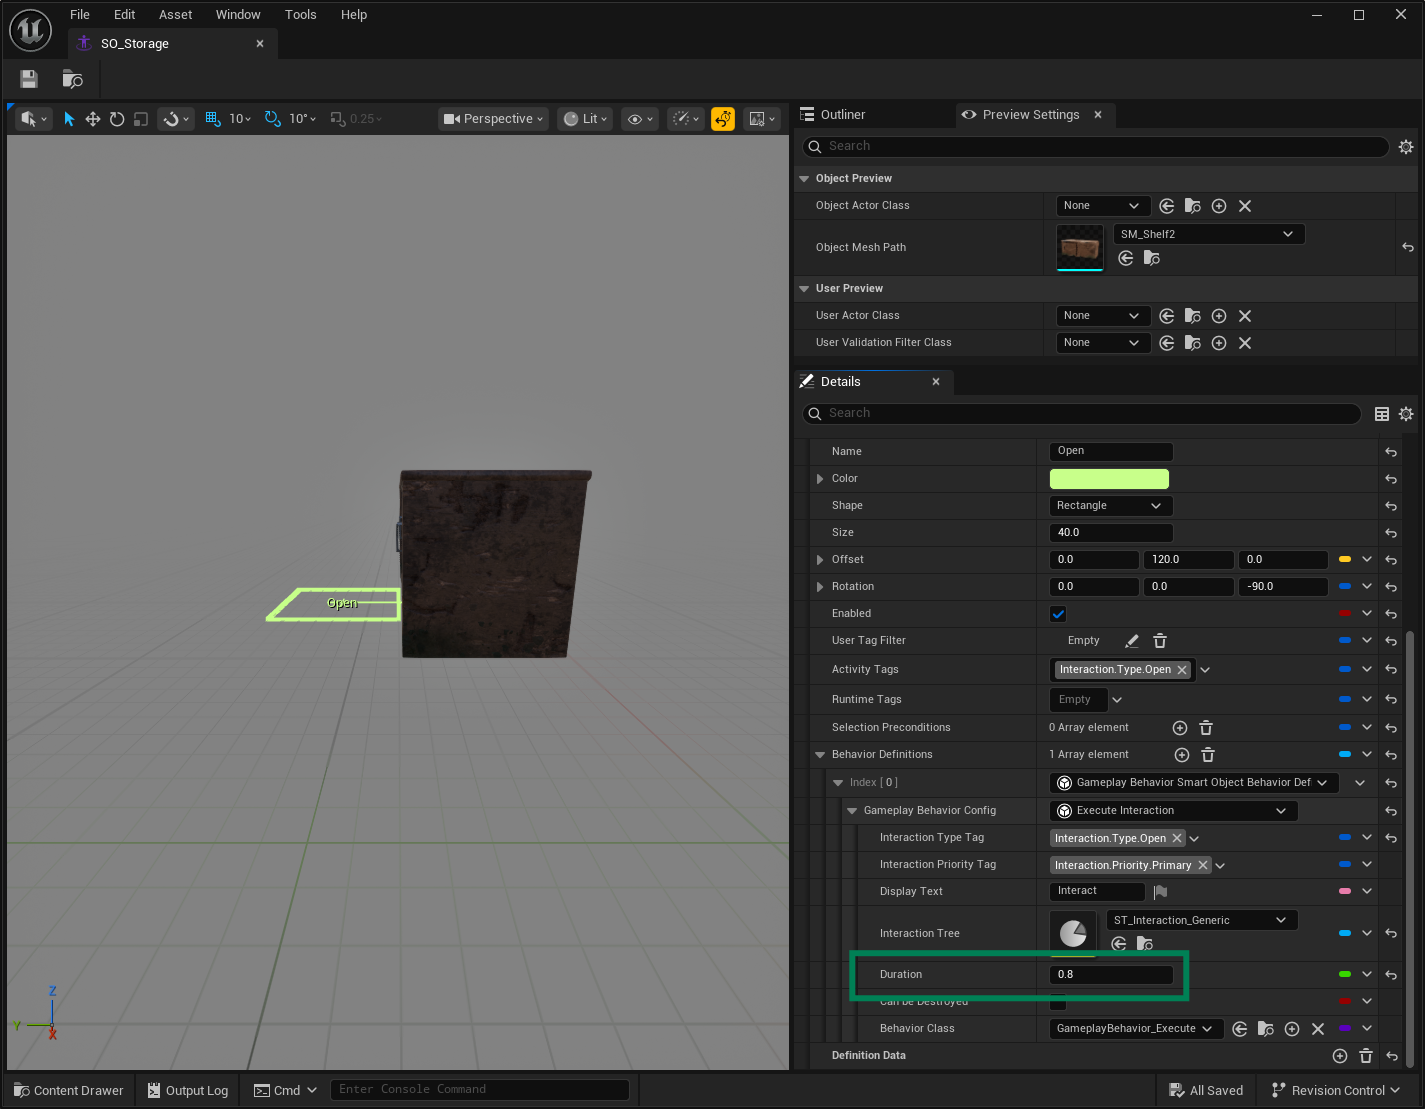Select the rotate gizmo tool
This screenshot has width=1425, height=1109.
(x=117, y=119)
